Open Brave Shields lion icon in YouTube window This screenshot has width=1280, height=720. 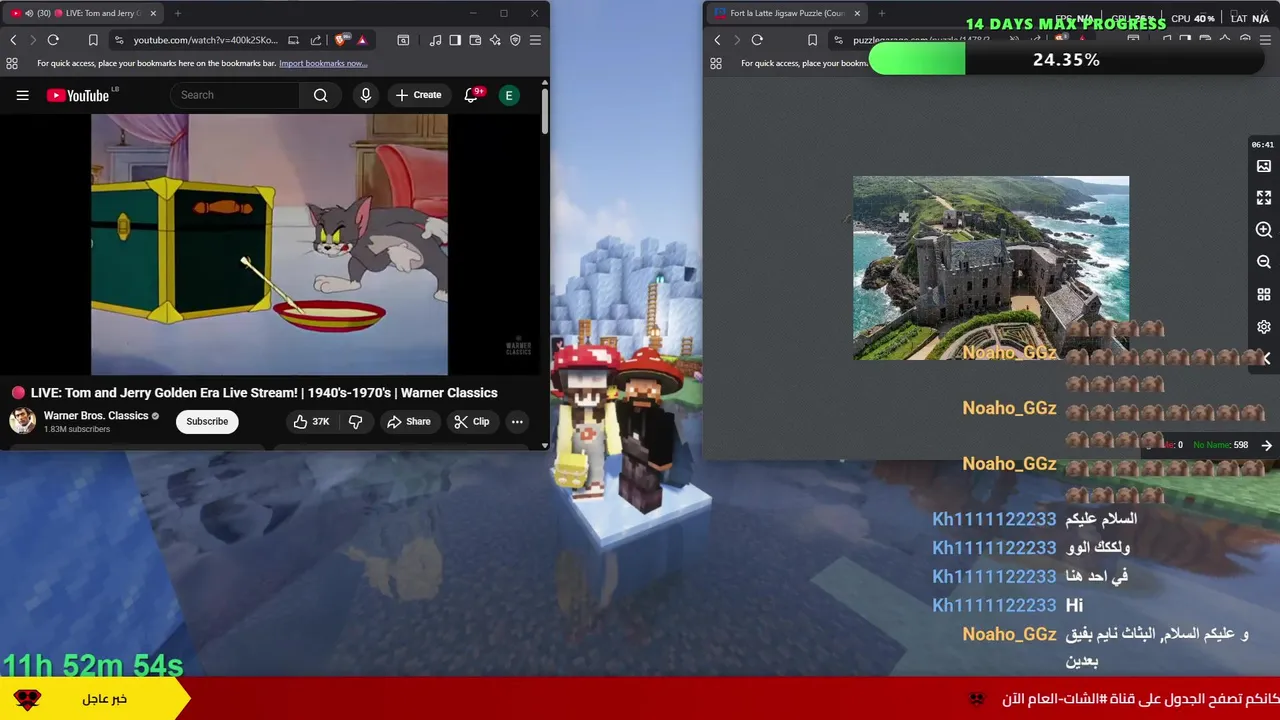(342, 40)
